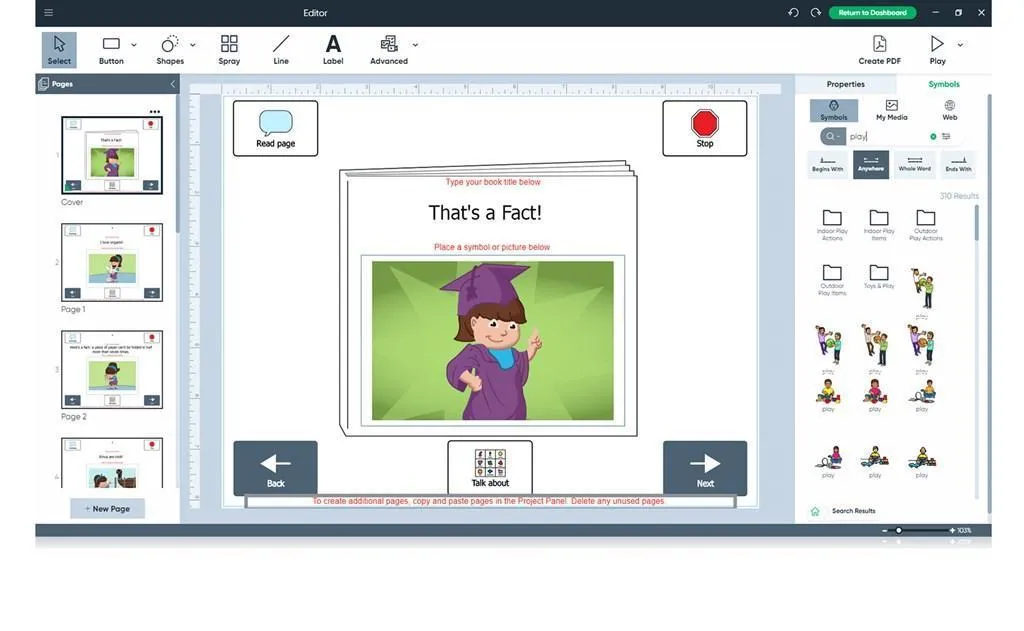
Task: Expand the Button tool dropdown arrow
Action: point(135,45)
